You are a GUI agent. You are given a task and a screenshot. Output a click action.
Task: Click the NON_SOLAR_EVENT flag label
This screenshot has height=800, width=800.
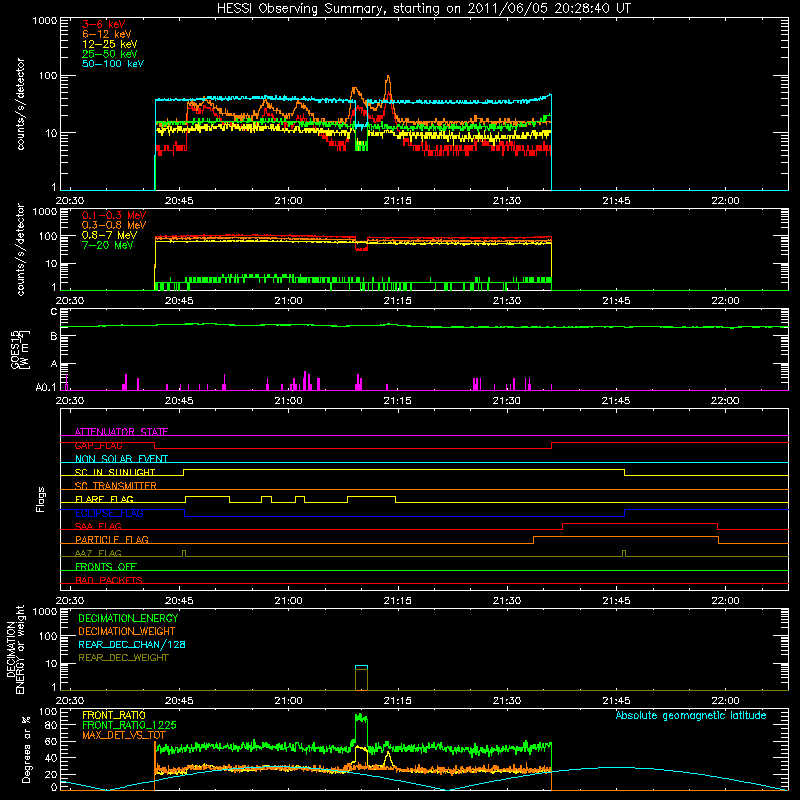[x=121, y=459]
